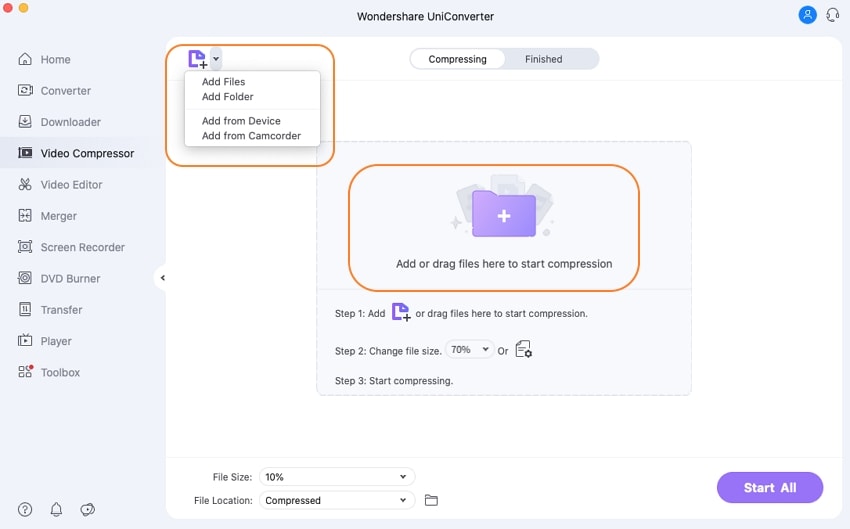The width and height of the screenshot is (850, 529).
Task: Close the window with the red button
Action: tap(7, 8)
